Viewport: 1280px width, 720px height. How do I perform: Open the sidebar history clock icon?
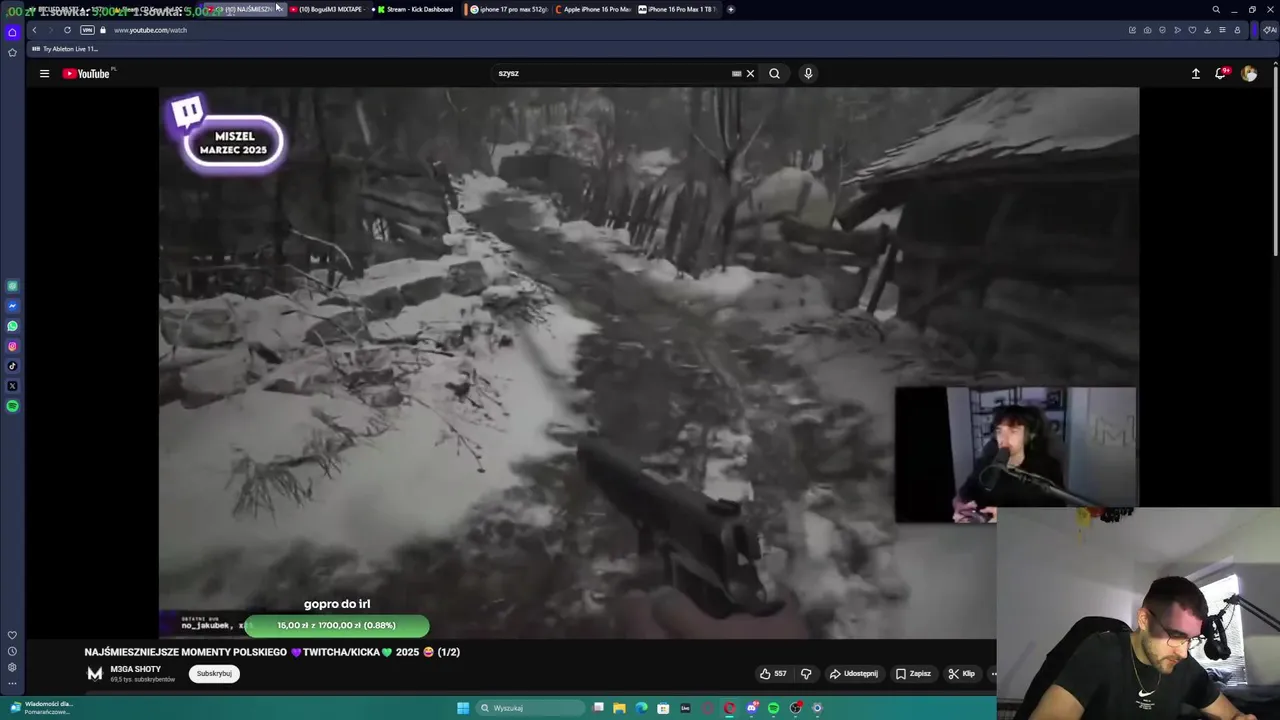[x=12, y=651]
